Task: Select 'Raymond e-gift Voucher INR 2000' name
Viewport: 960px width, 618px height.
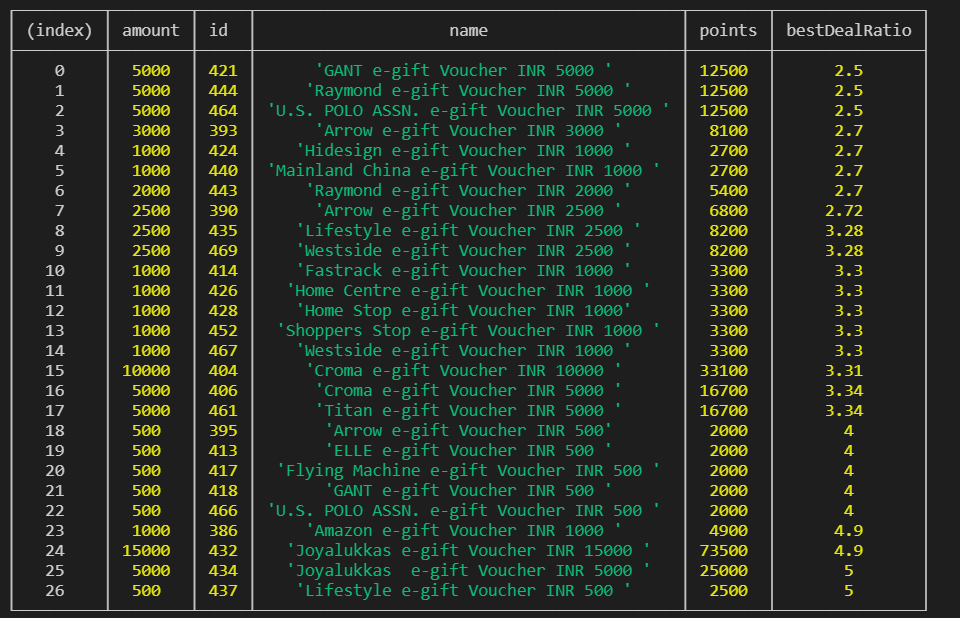Action: click(x=468, y=190)
